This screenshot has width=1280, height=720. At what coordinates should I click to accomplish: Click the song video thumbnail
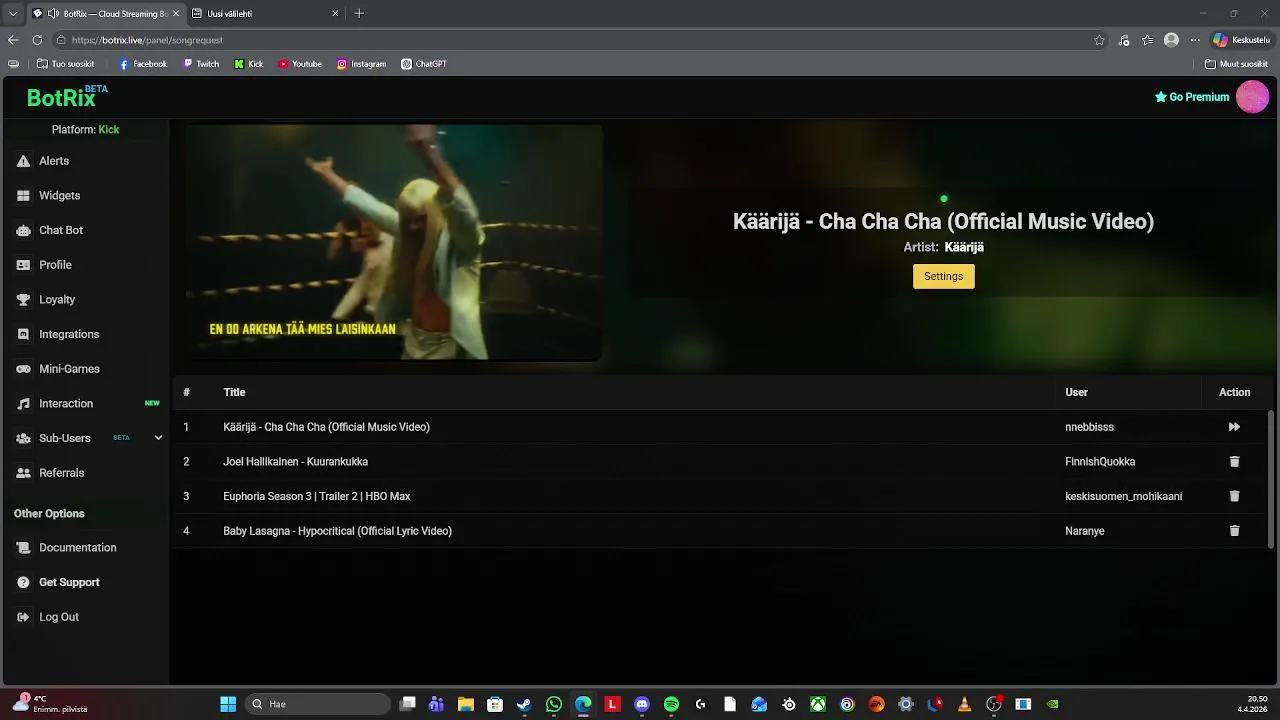point(394,242)
